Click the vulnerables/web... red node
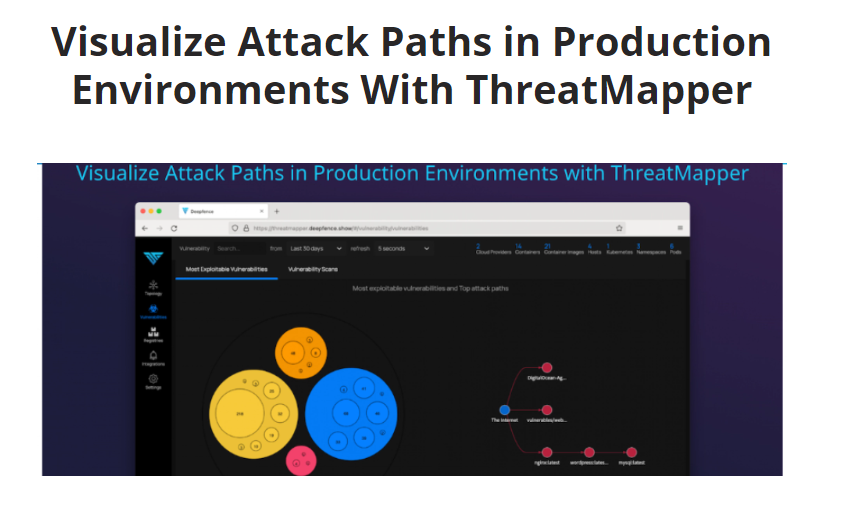This screenshot has height=510, width=843. [547, 410]
